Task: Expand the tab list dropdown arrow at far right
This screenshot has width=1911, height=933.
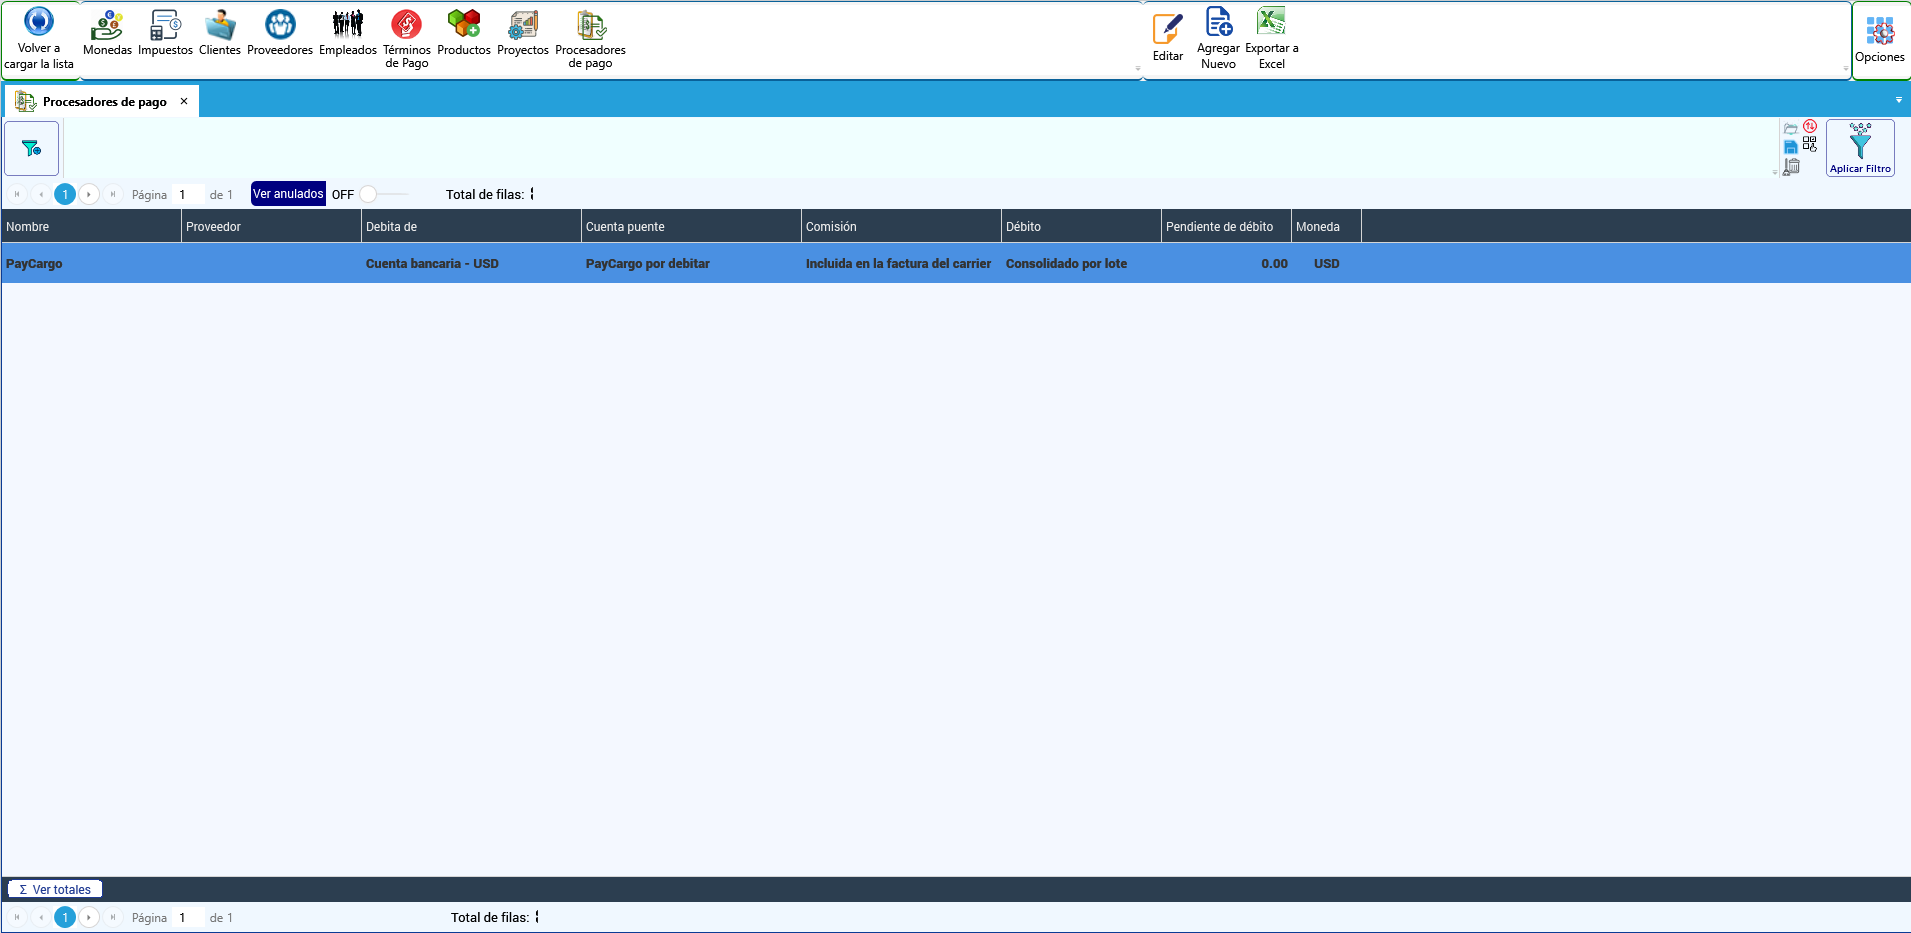Action: [1899, 100]
